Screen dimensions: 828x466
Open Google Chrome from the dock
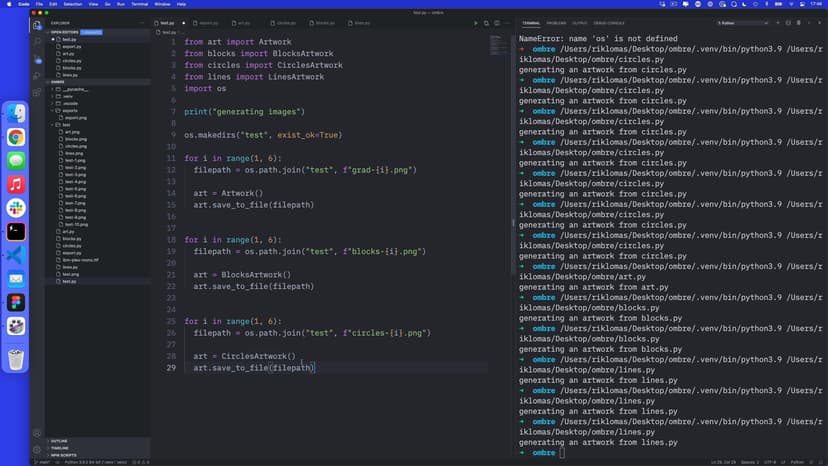(16, 137)
